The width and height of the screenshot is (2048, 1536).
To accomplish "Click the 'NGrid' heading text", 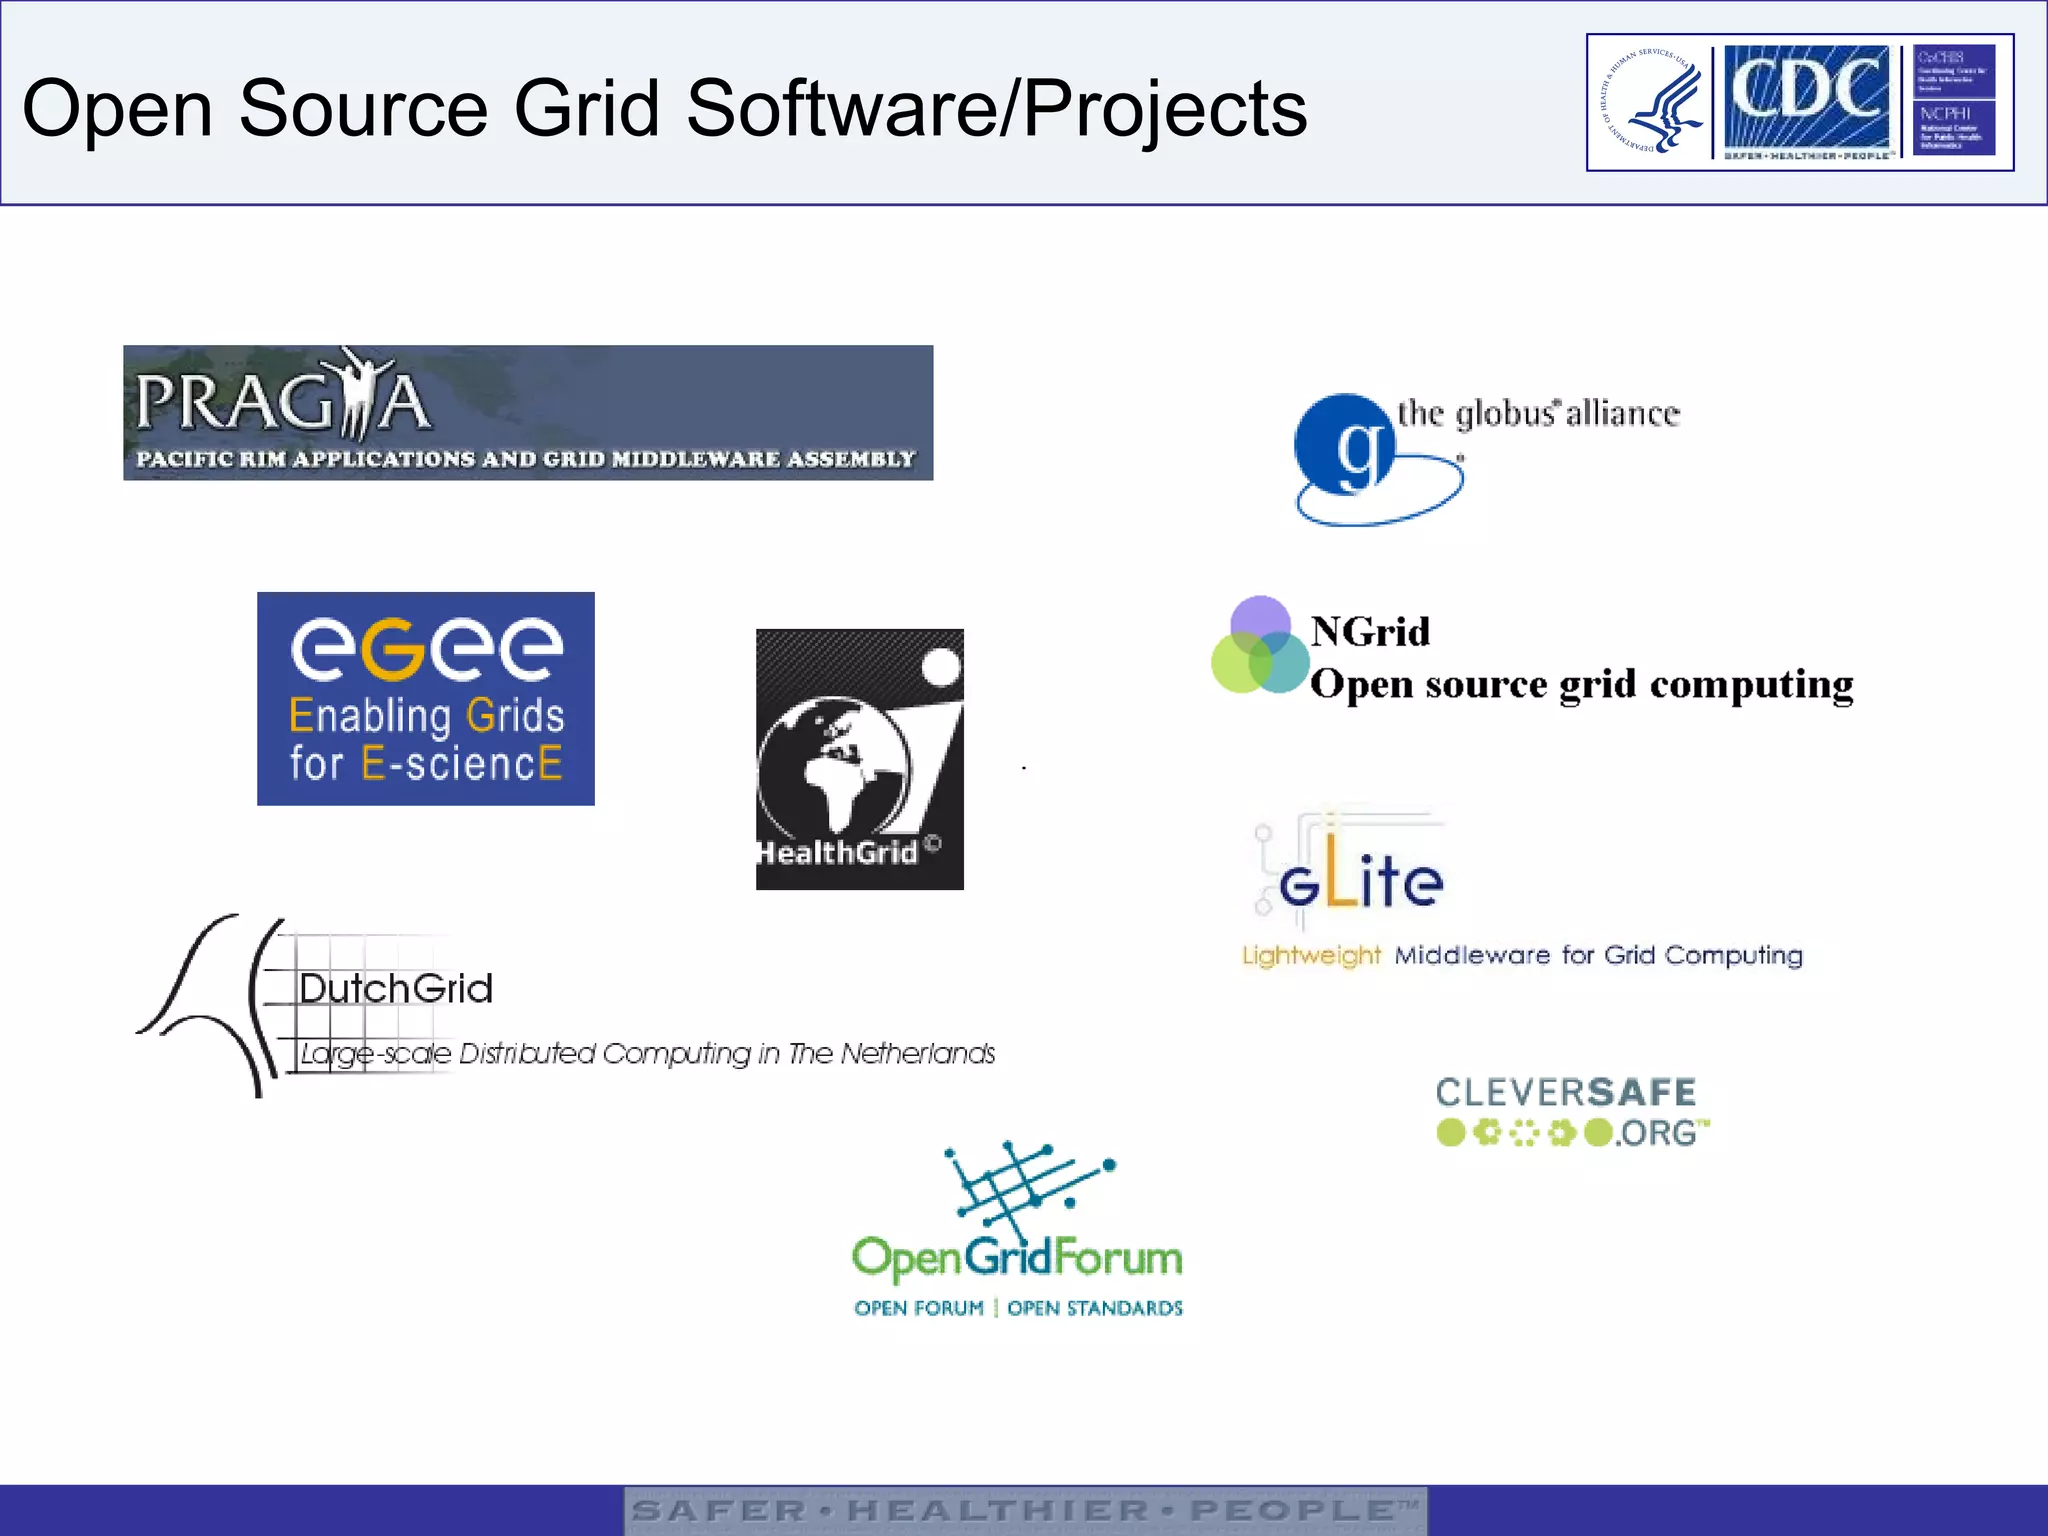I will point(1370,631).
